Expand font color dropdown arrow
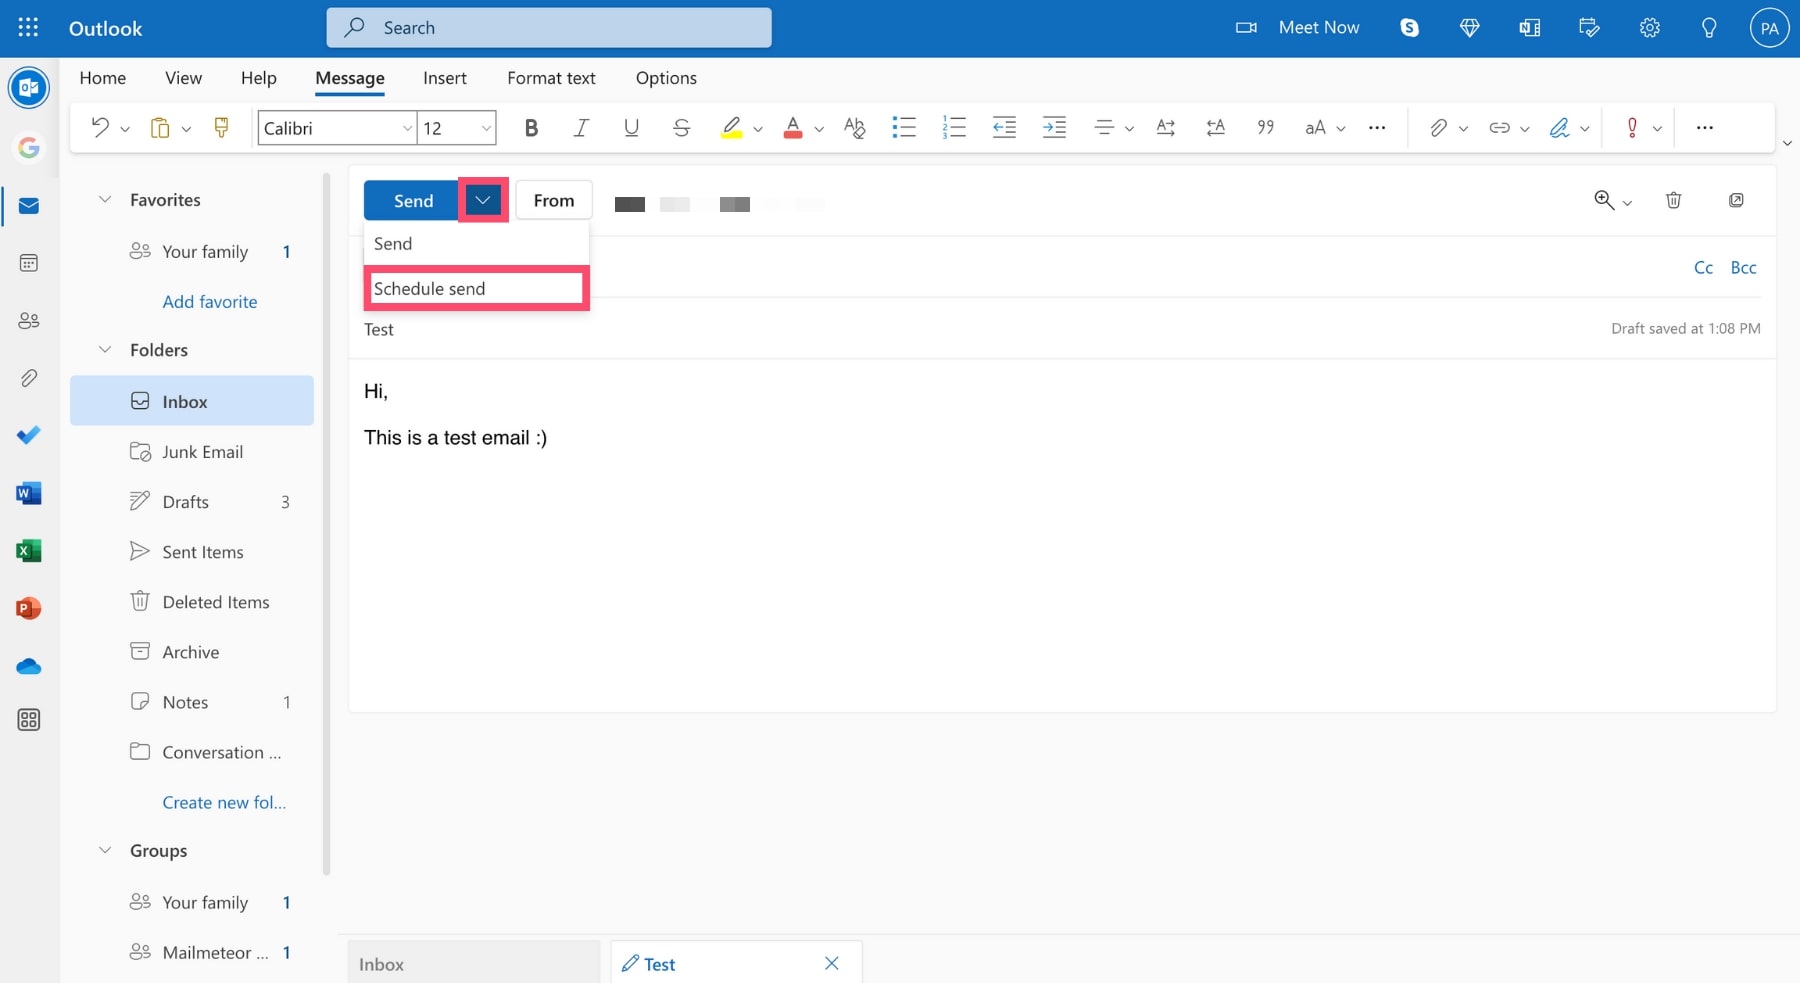This screenshot has width=1800, height=983. tap(819, 129)
